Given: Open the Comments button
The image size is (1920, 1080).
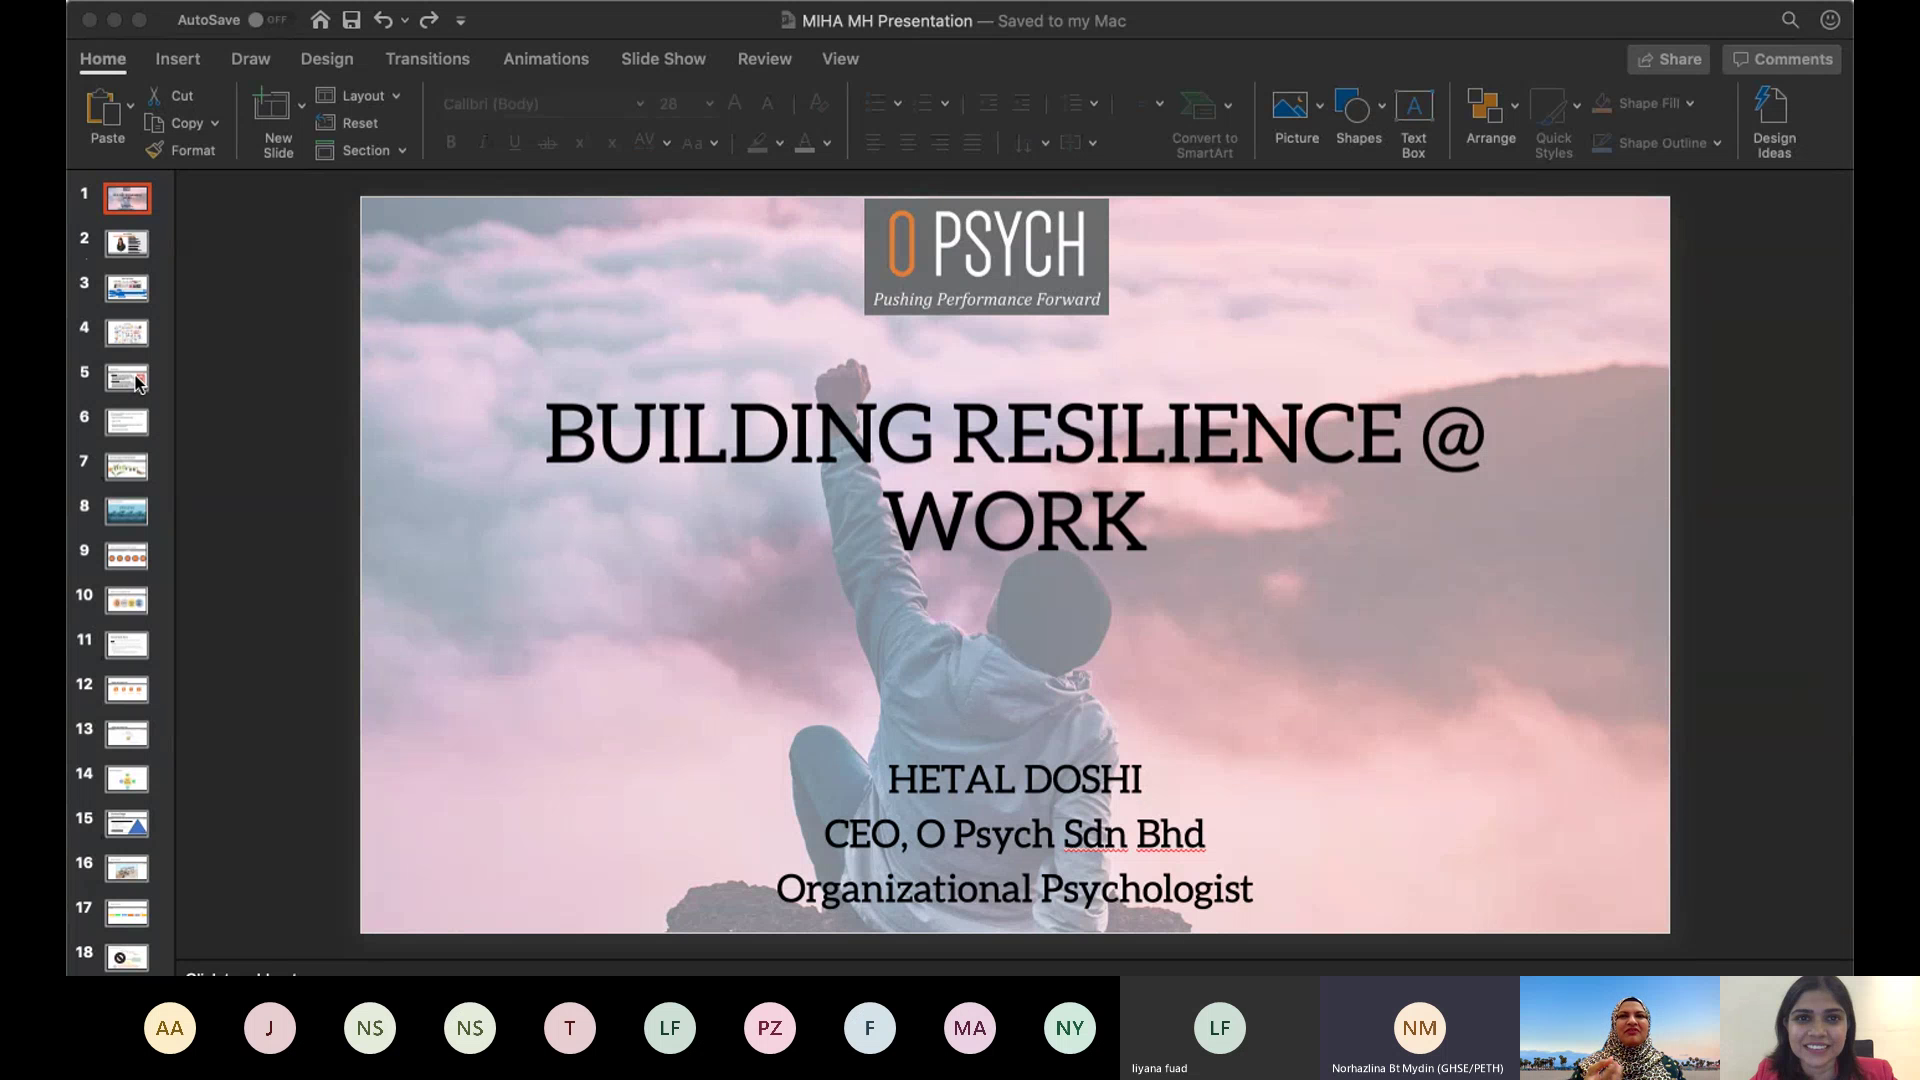Looking at the screenshot, I should click(x=1782, y=59).
